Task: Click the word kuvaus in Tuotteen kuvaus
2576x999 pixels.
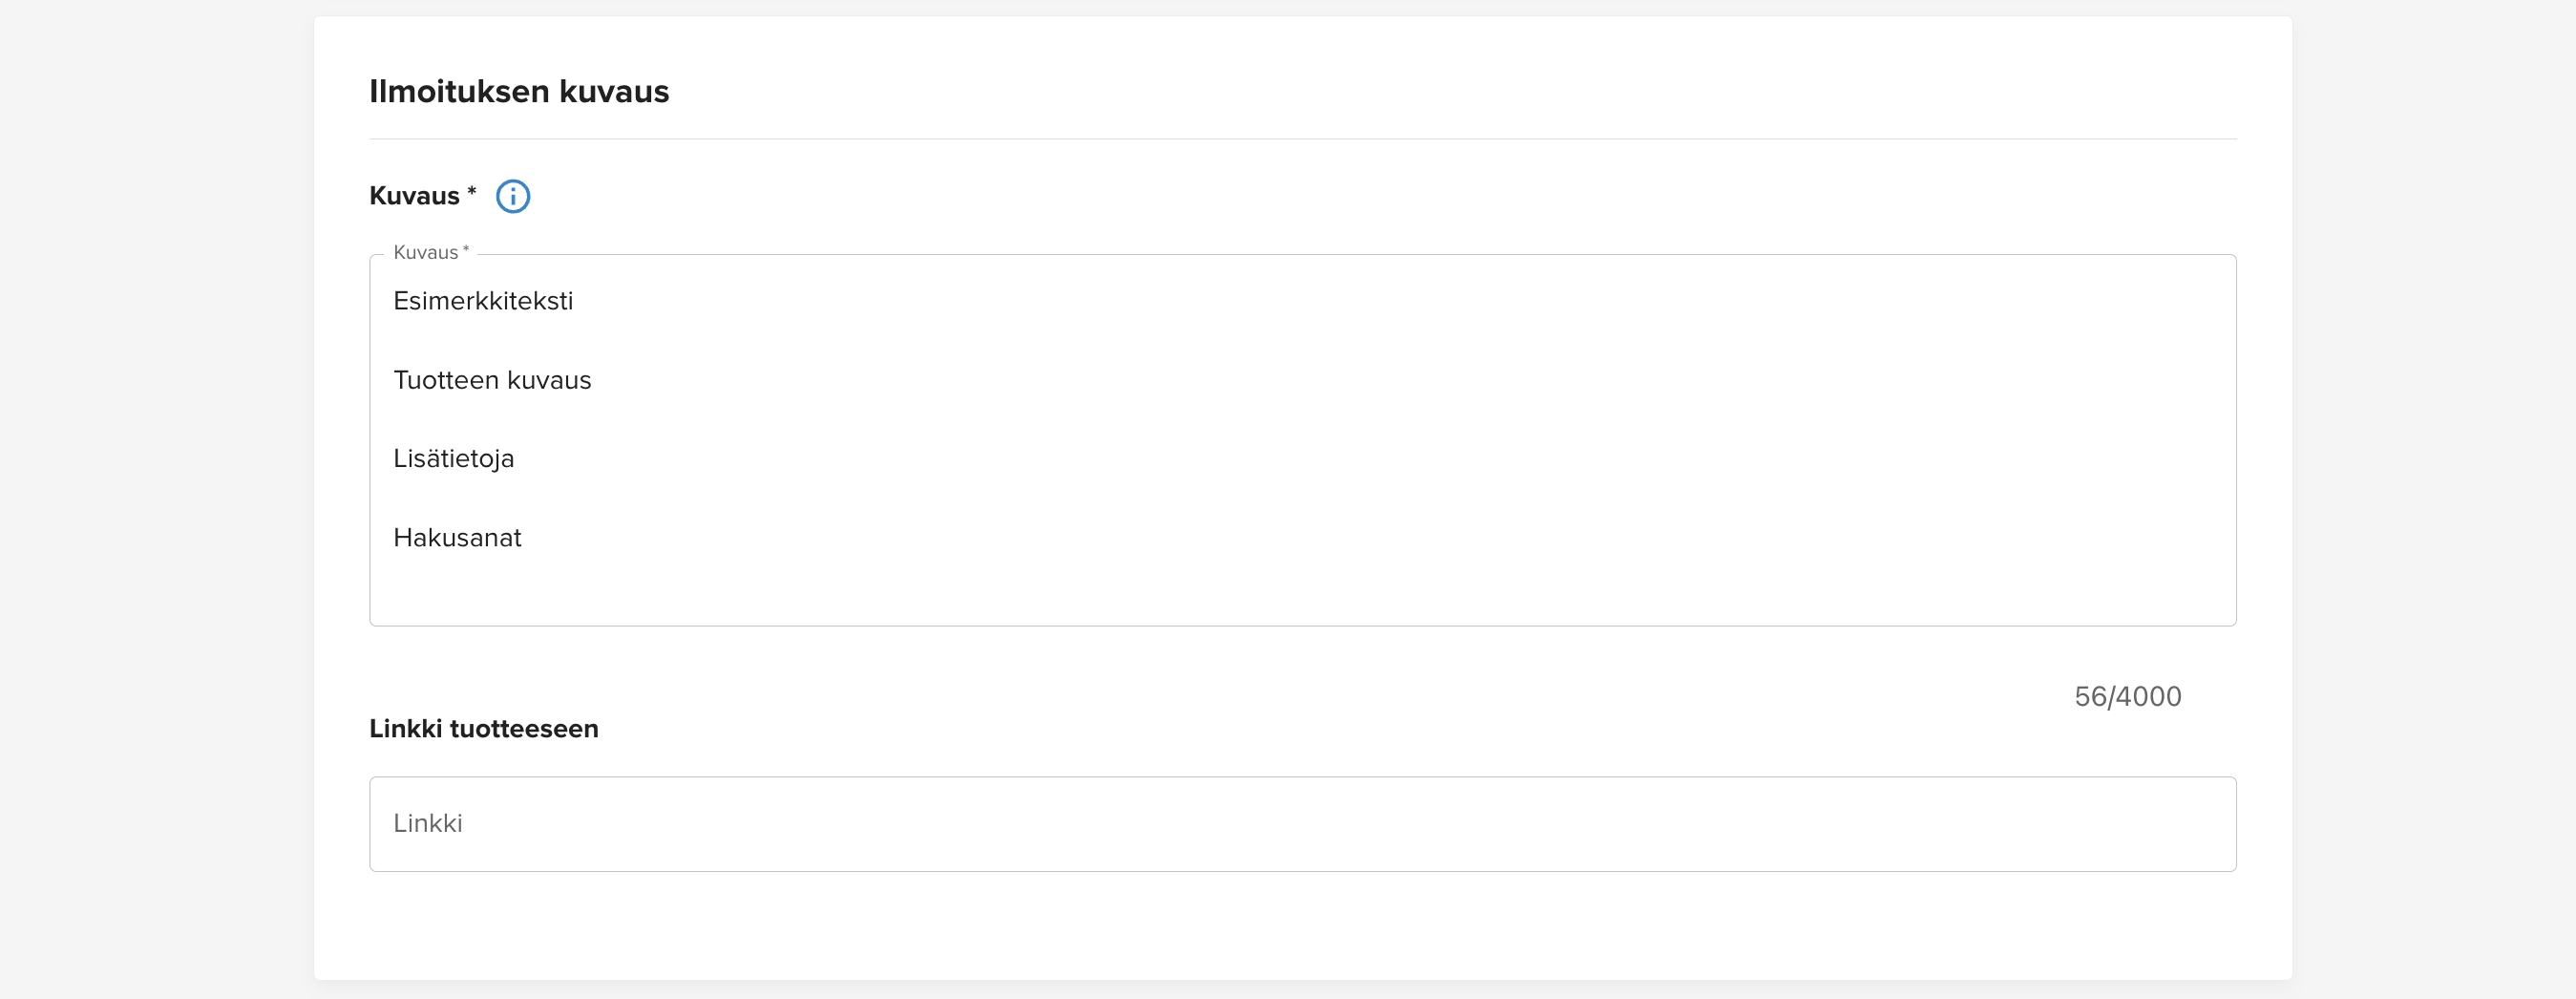Action: point(549,381)
